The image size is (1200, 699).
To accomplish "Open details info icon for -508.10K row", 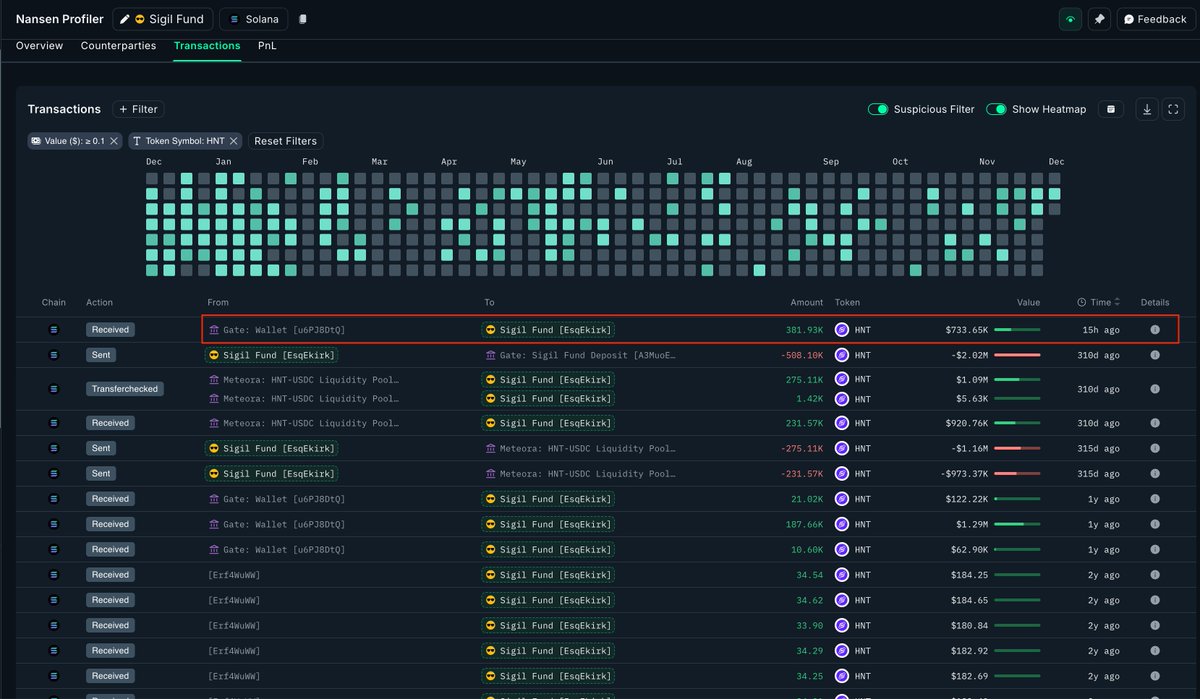I will point(1155,355).
